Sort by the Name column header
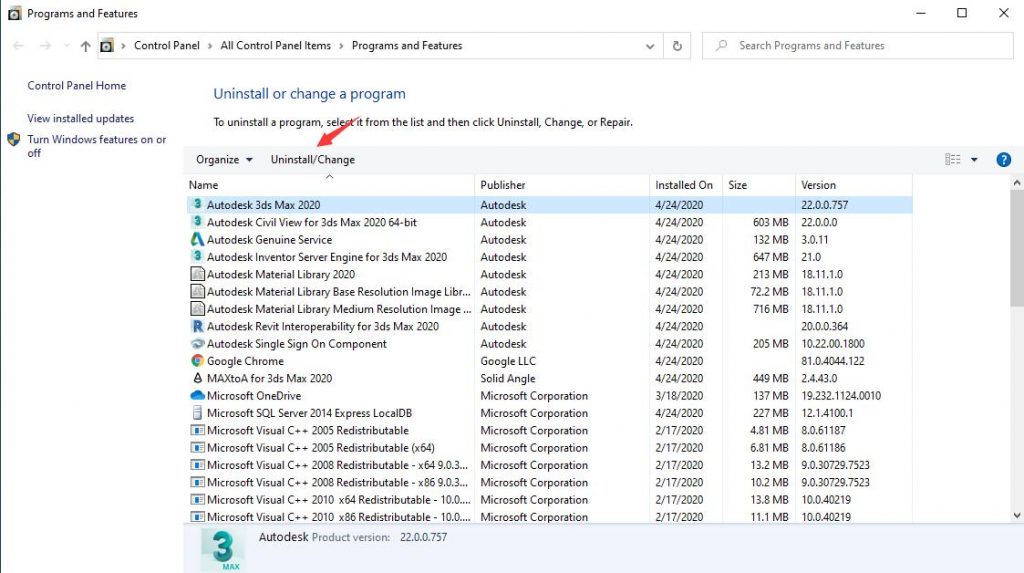 click(x=329, y=185)
